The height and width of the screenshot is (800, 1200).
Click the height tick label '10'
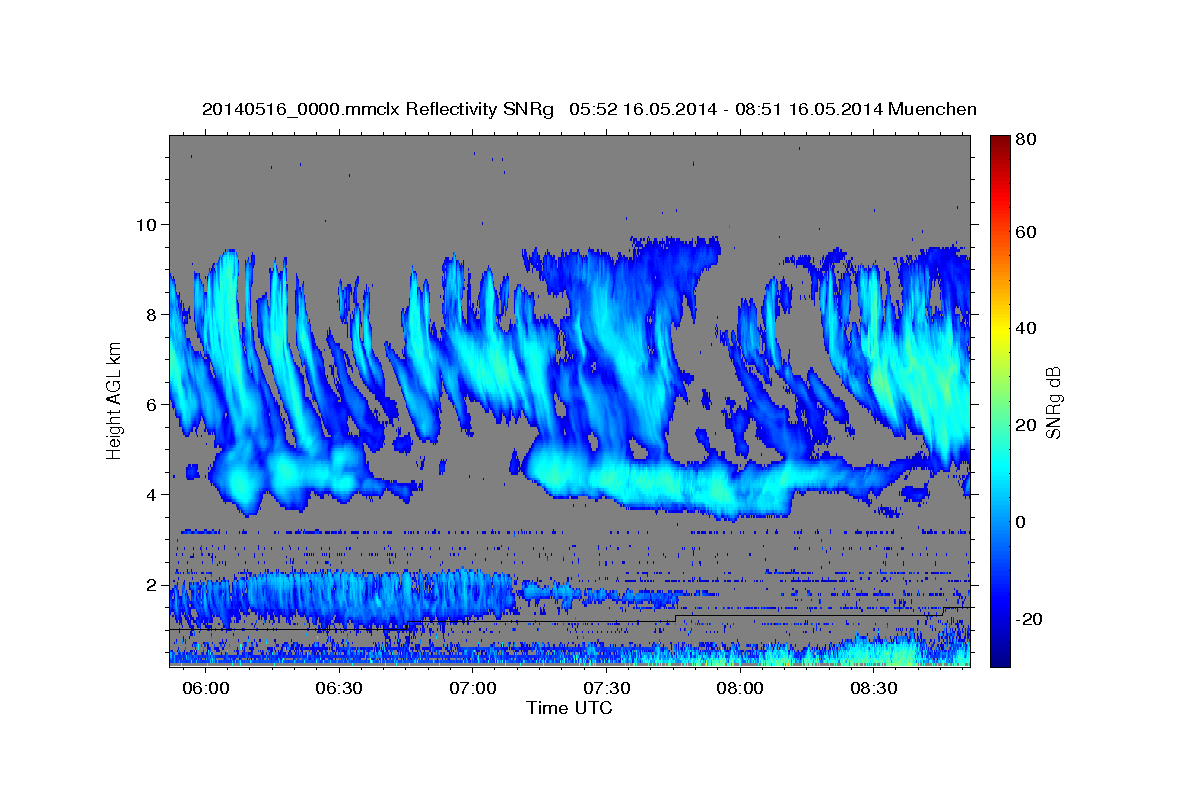pyautogui.click(x=148, y=224)
